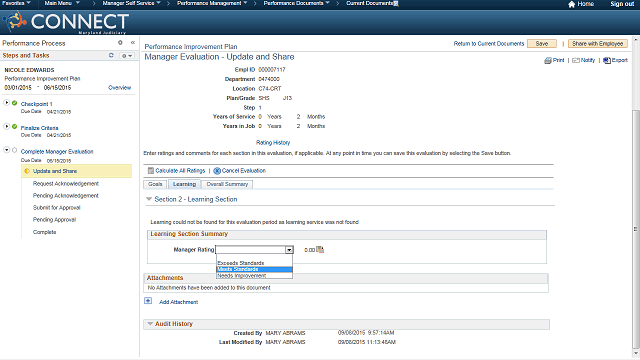Image resolution: width=640 pixels, height=360 pixels.
Task: Collapse the Performance Process side panel
Action: pos(133,42)
